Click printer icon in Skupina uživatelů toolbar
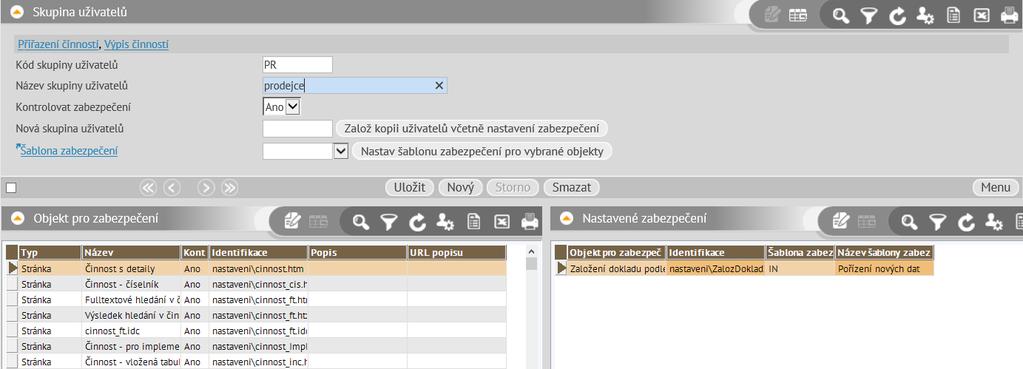 click(1009, 16)
